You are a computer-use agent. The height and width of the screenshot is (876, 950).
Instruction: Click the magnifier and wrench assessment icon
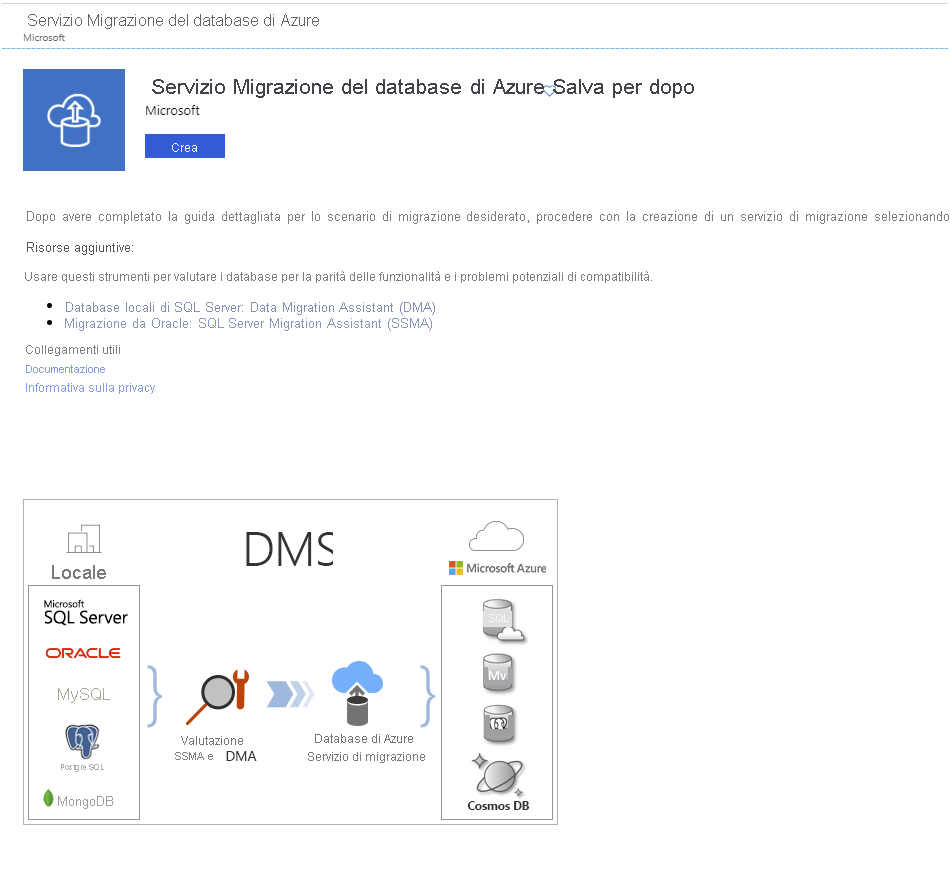pos(218,696)
